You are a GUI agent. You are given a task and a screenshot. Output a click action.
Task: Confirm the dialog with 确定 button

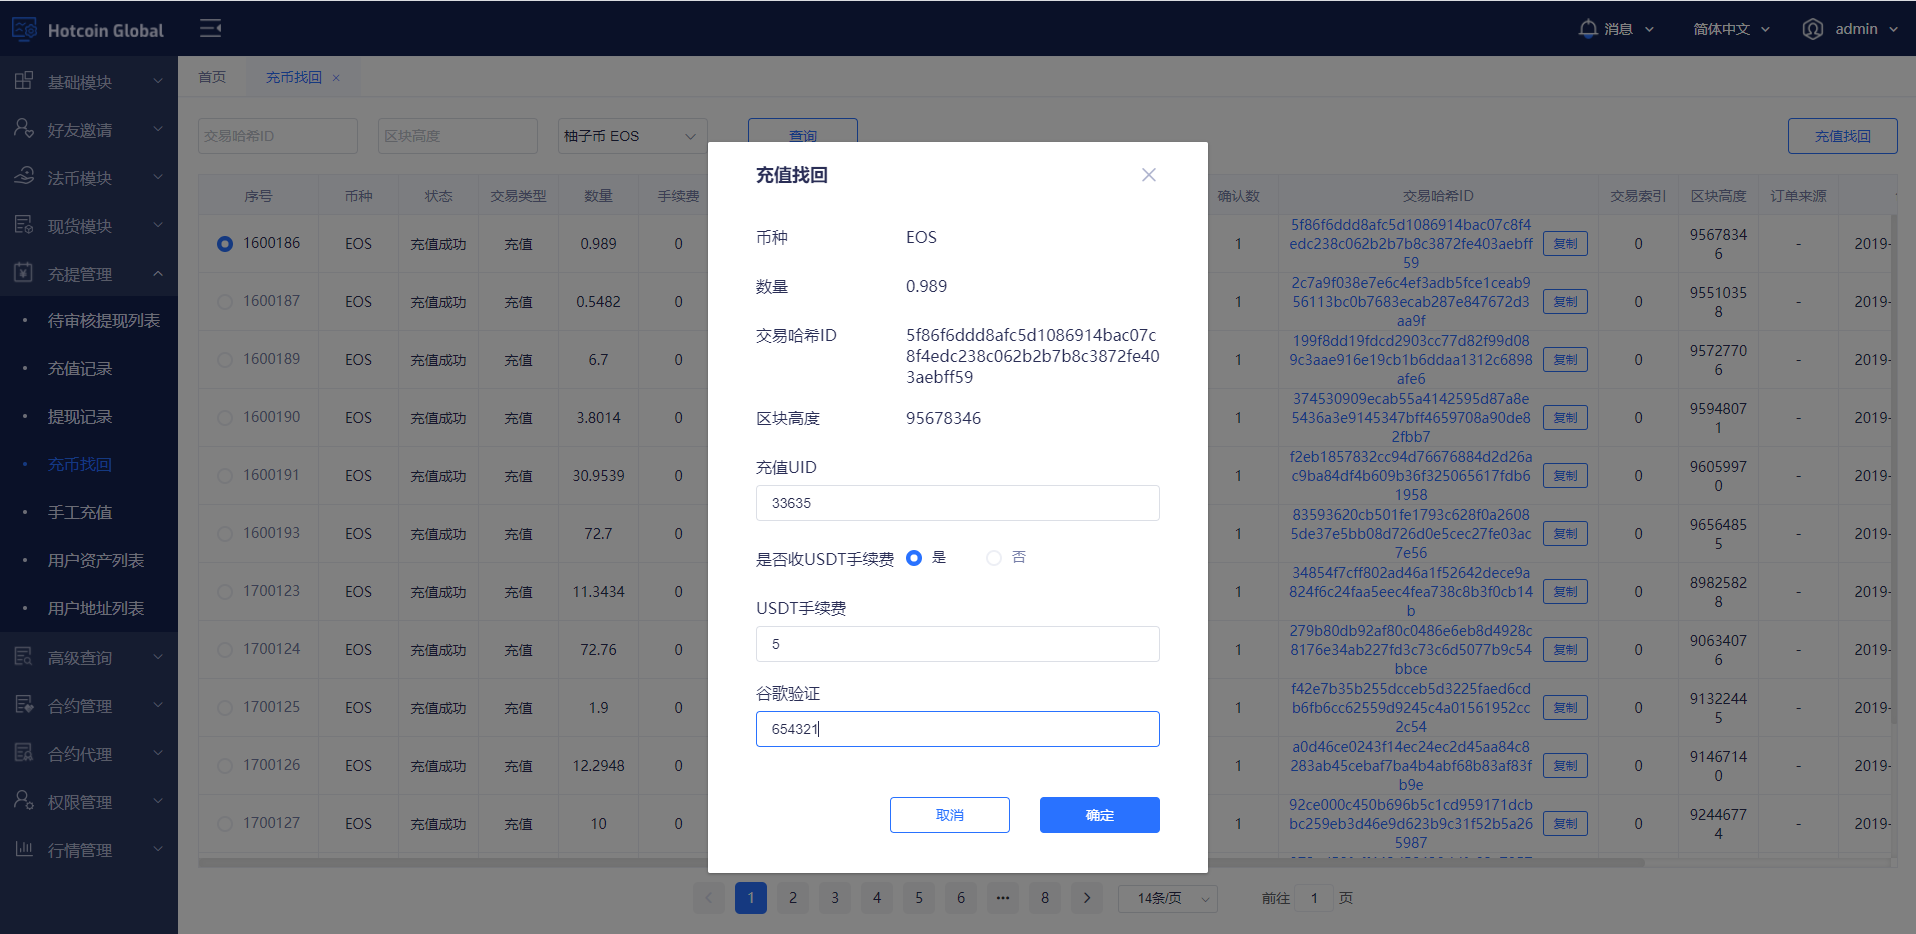click(1099, 814)
